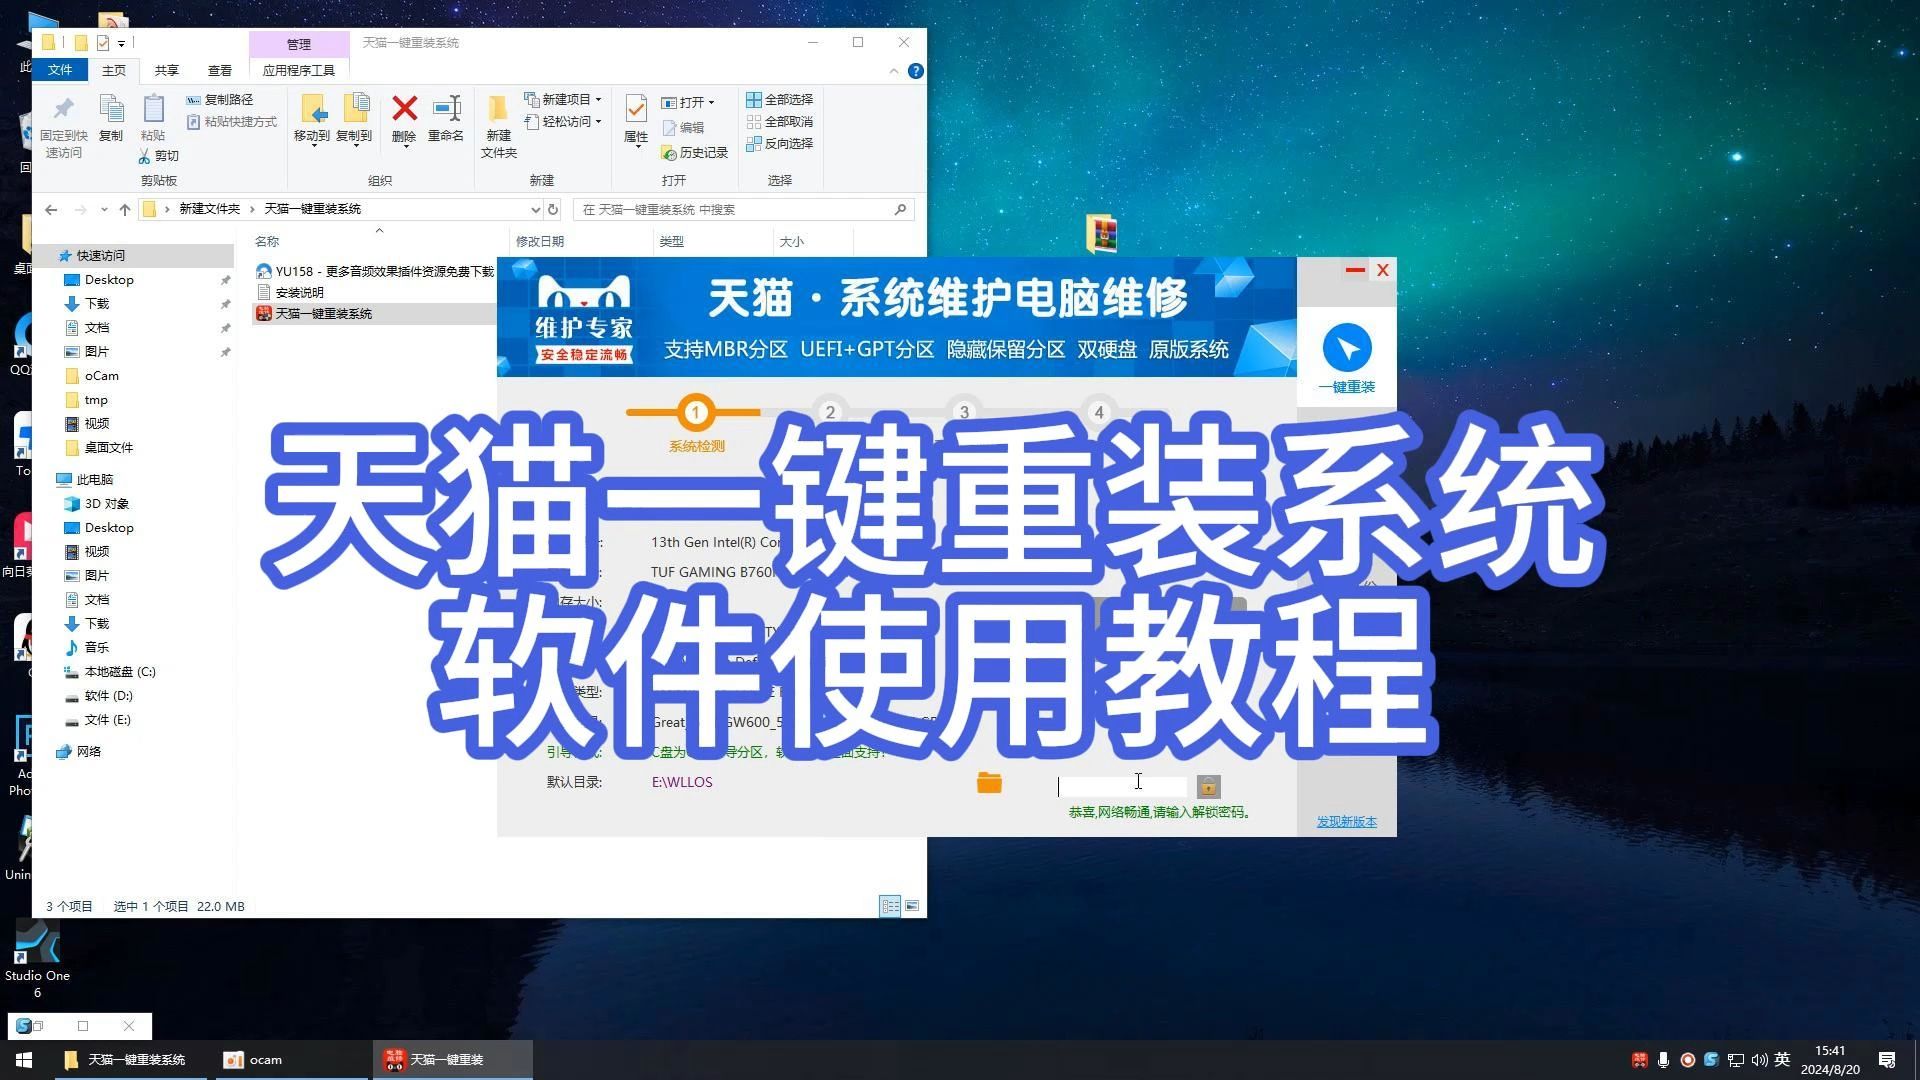Click Edit in Open group
1920x1080 pixels.
[x=683, y=128]
